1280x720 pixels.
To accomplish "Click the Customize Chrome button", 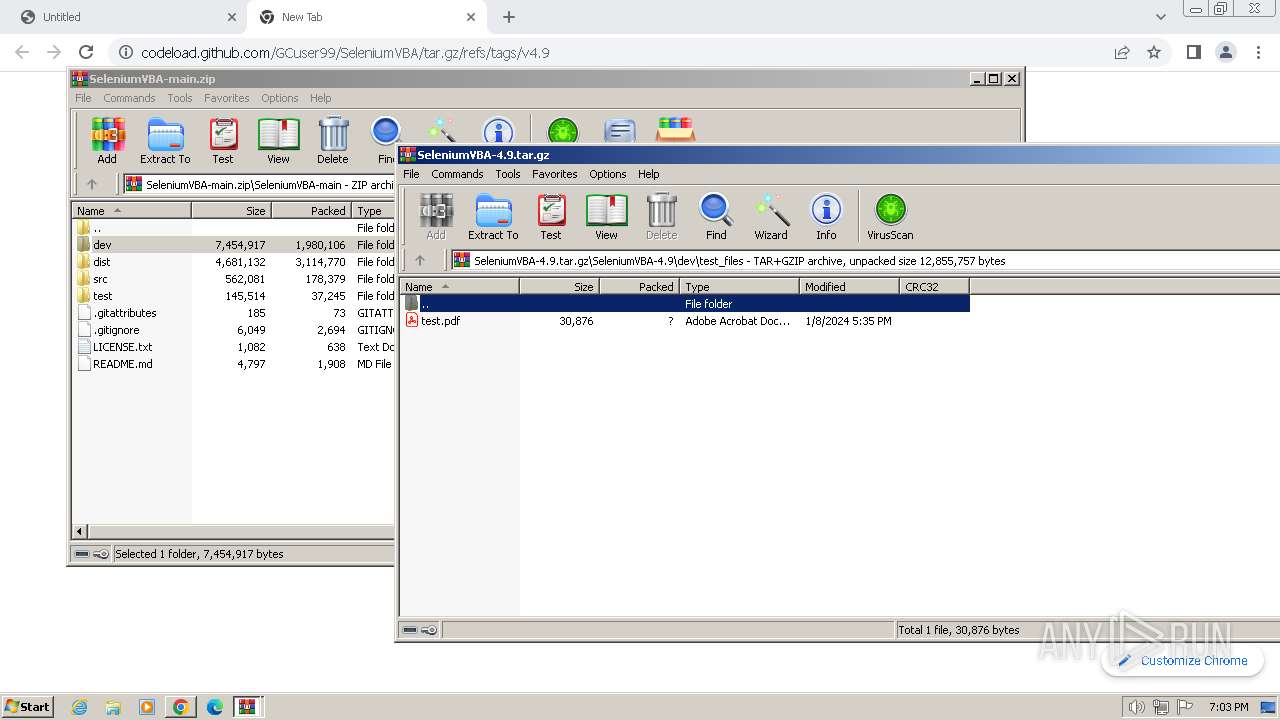I will coord(1182,660).
